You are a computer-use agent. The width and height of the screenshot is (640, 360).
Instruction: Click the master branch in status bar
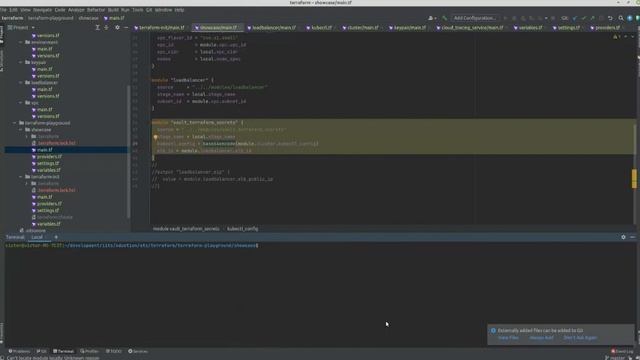615,358
